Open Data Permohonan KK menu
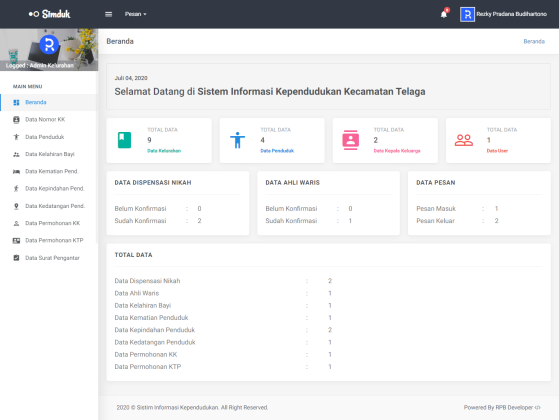559x420 pixels. (49, 223)
